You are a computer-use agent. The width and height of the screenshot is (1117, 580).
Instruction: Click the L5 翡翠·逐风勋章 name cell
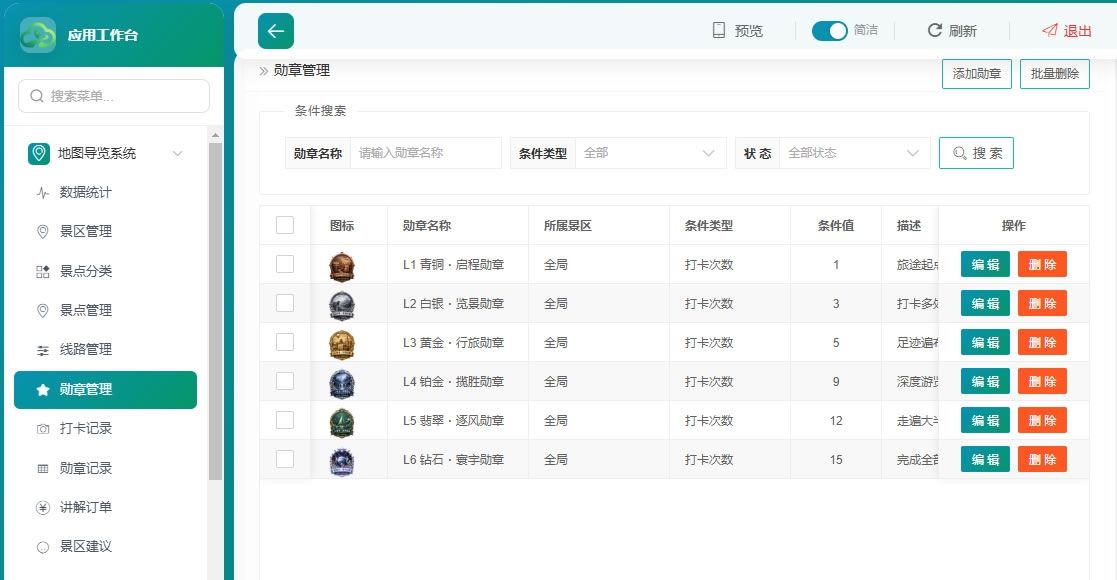[457, 420]
